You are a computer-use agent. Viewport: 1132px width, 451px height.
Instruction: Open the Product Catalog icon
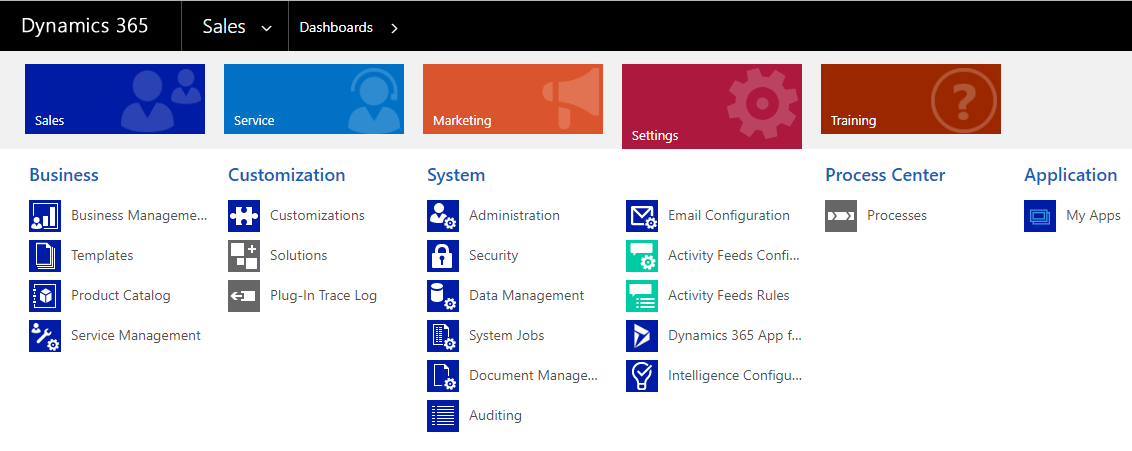click(45, 296)
